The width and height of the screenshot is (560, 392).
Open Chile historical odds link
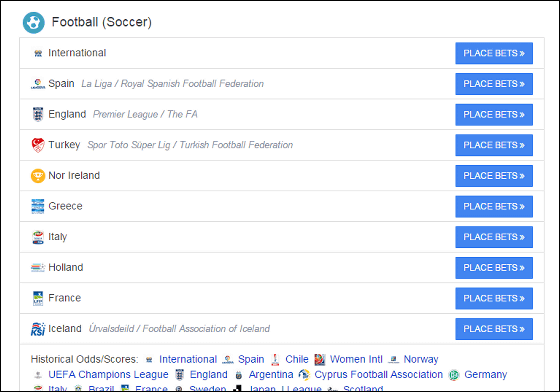[x=296, y=359]
